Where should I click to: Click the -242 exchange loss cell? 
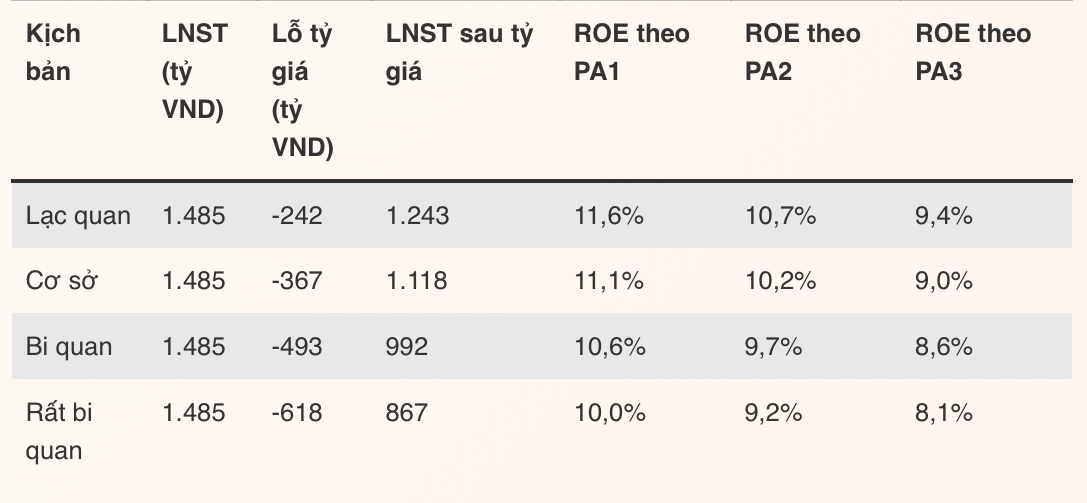[x=297, y=215]
